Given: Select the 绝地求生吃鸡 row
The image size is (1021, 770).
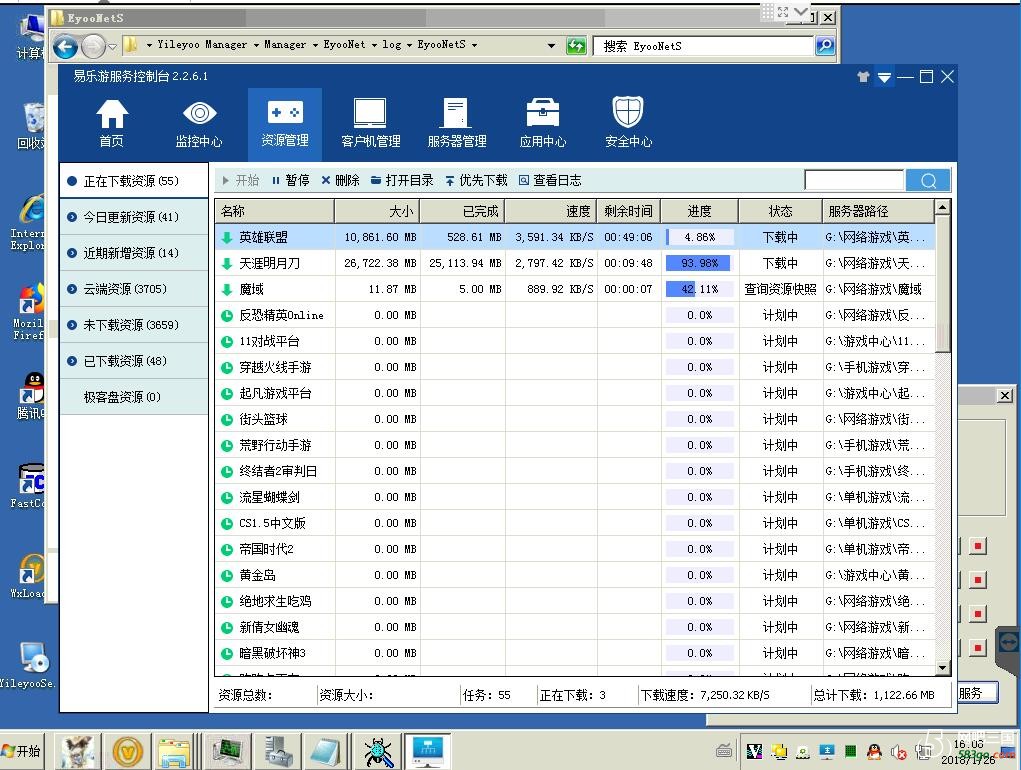Looking at the screenshot, I should click(x=574, y=601).
